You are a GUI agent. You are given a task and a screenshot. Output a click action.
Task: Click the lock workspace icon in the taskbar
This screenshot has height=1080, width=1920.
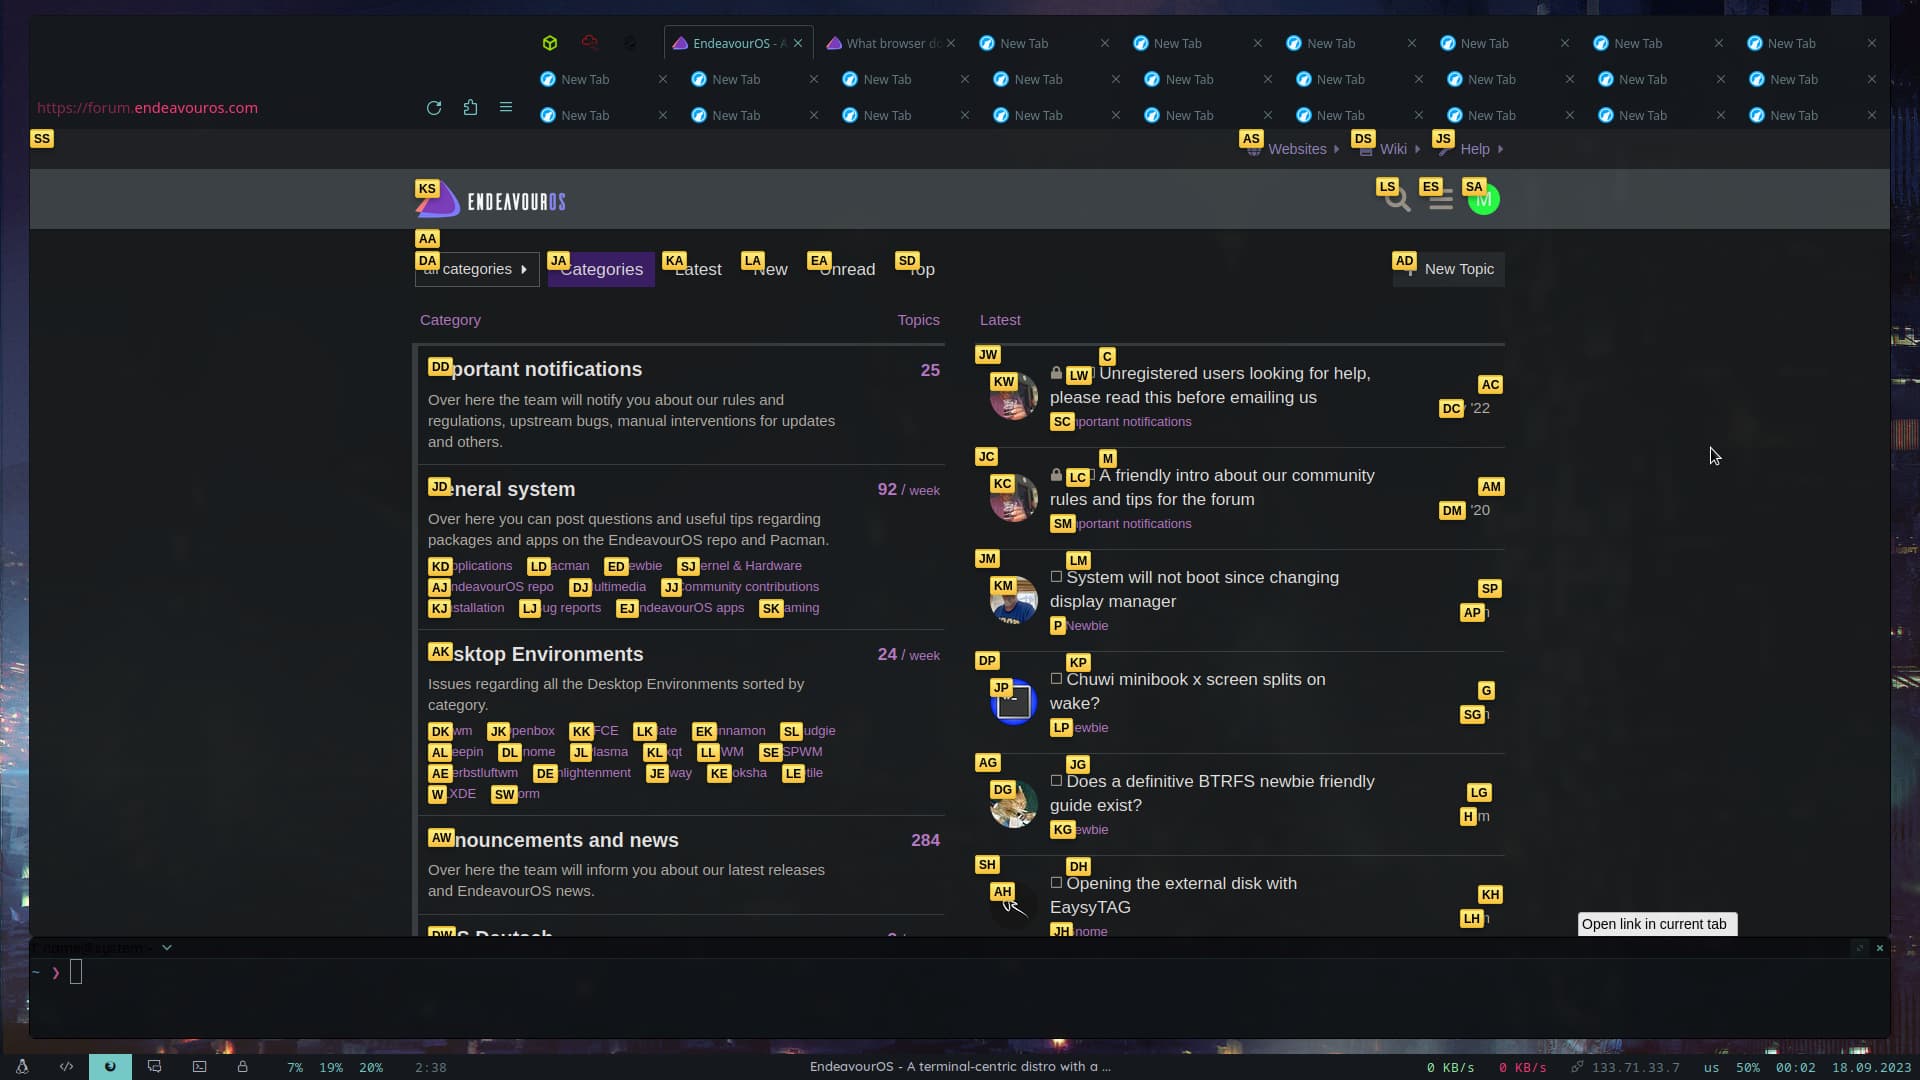(x=242, y=1067)
